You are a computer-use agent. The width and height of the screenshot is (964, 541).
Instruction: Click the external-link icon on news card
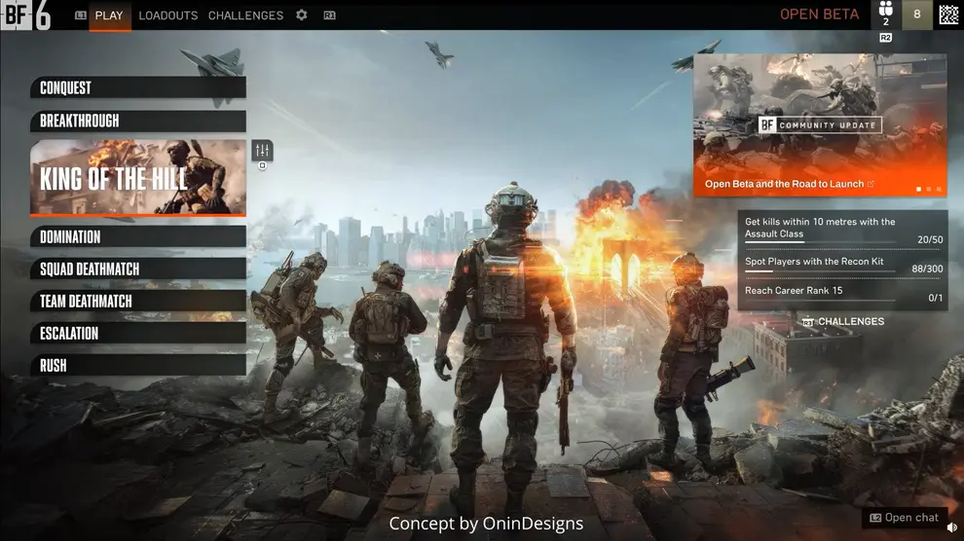(x=871, y=184)
